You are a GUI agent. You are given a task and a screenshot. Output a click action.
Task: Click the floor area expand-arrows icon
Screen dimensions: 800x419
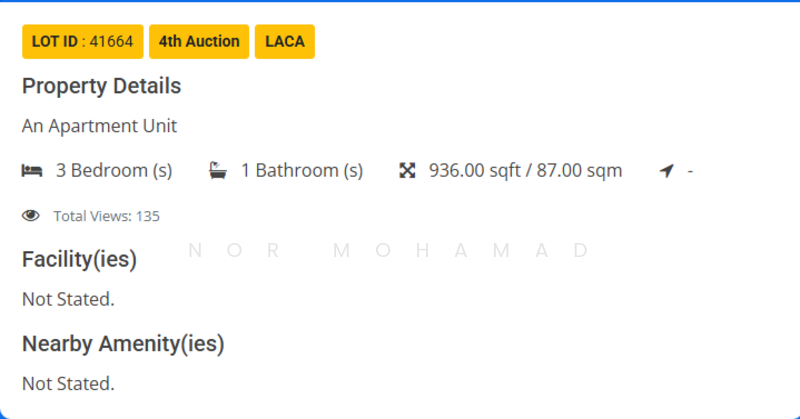click(x=407, y=171)
